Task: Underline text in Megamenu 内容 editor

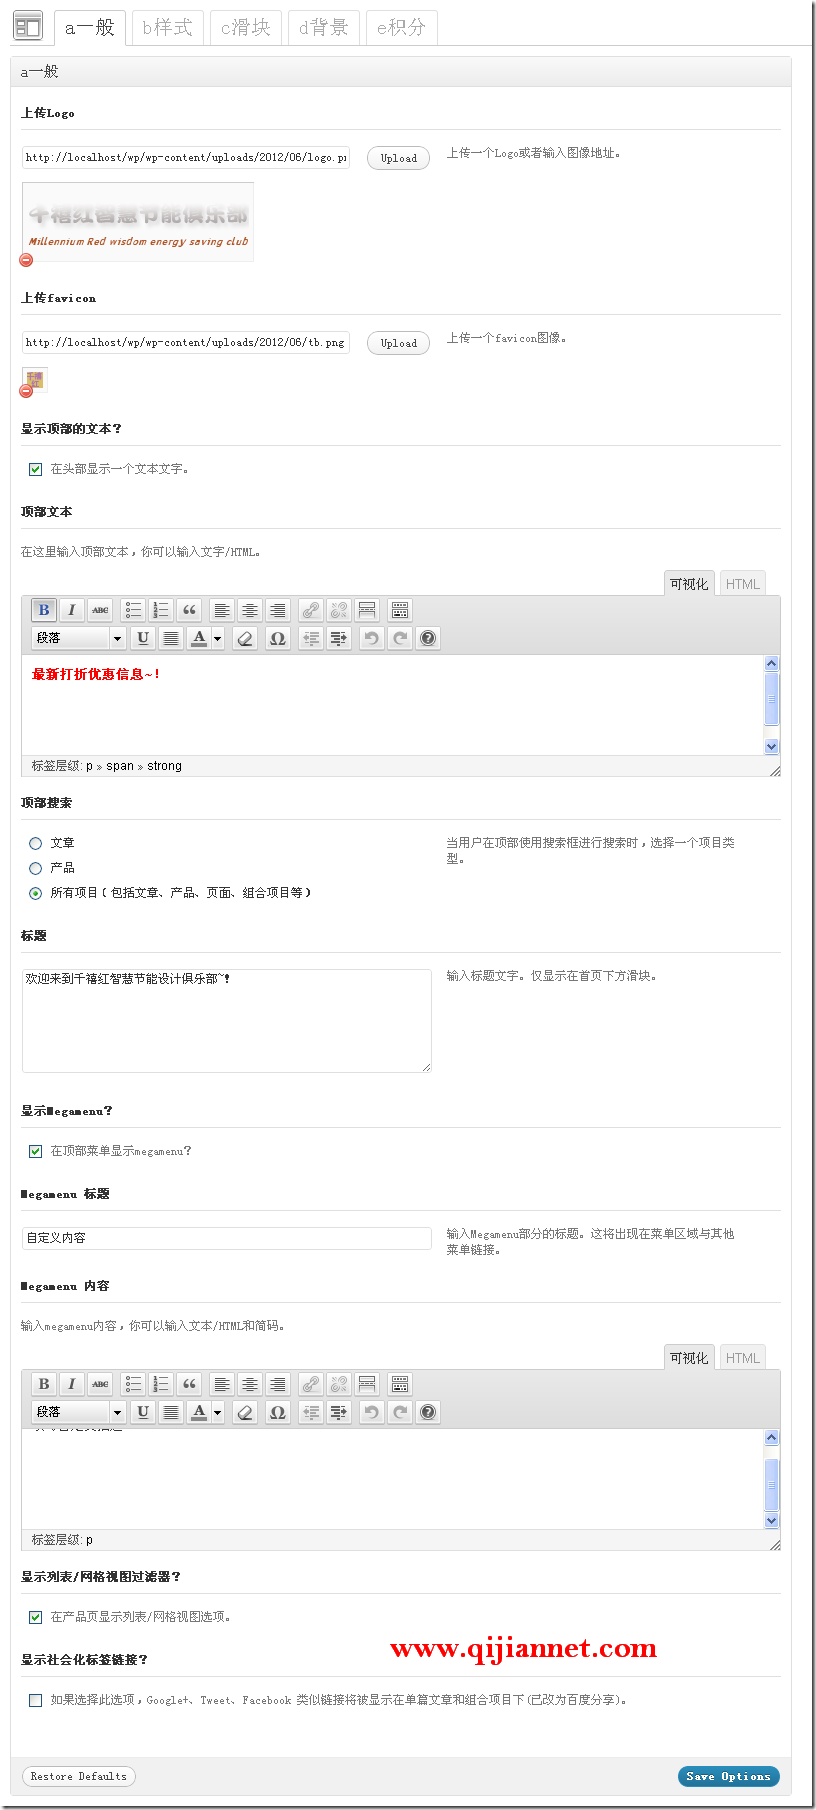Action: click(x=143, y=1412)
